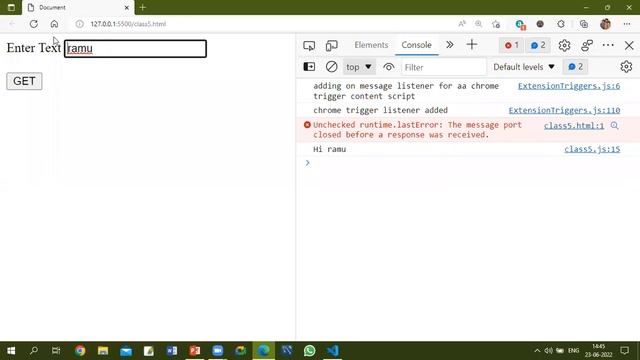Clear the console with the circle-slash icon
Viewport: 640px width, 360px height.
click(x=331, y=67)
